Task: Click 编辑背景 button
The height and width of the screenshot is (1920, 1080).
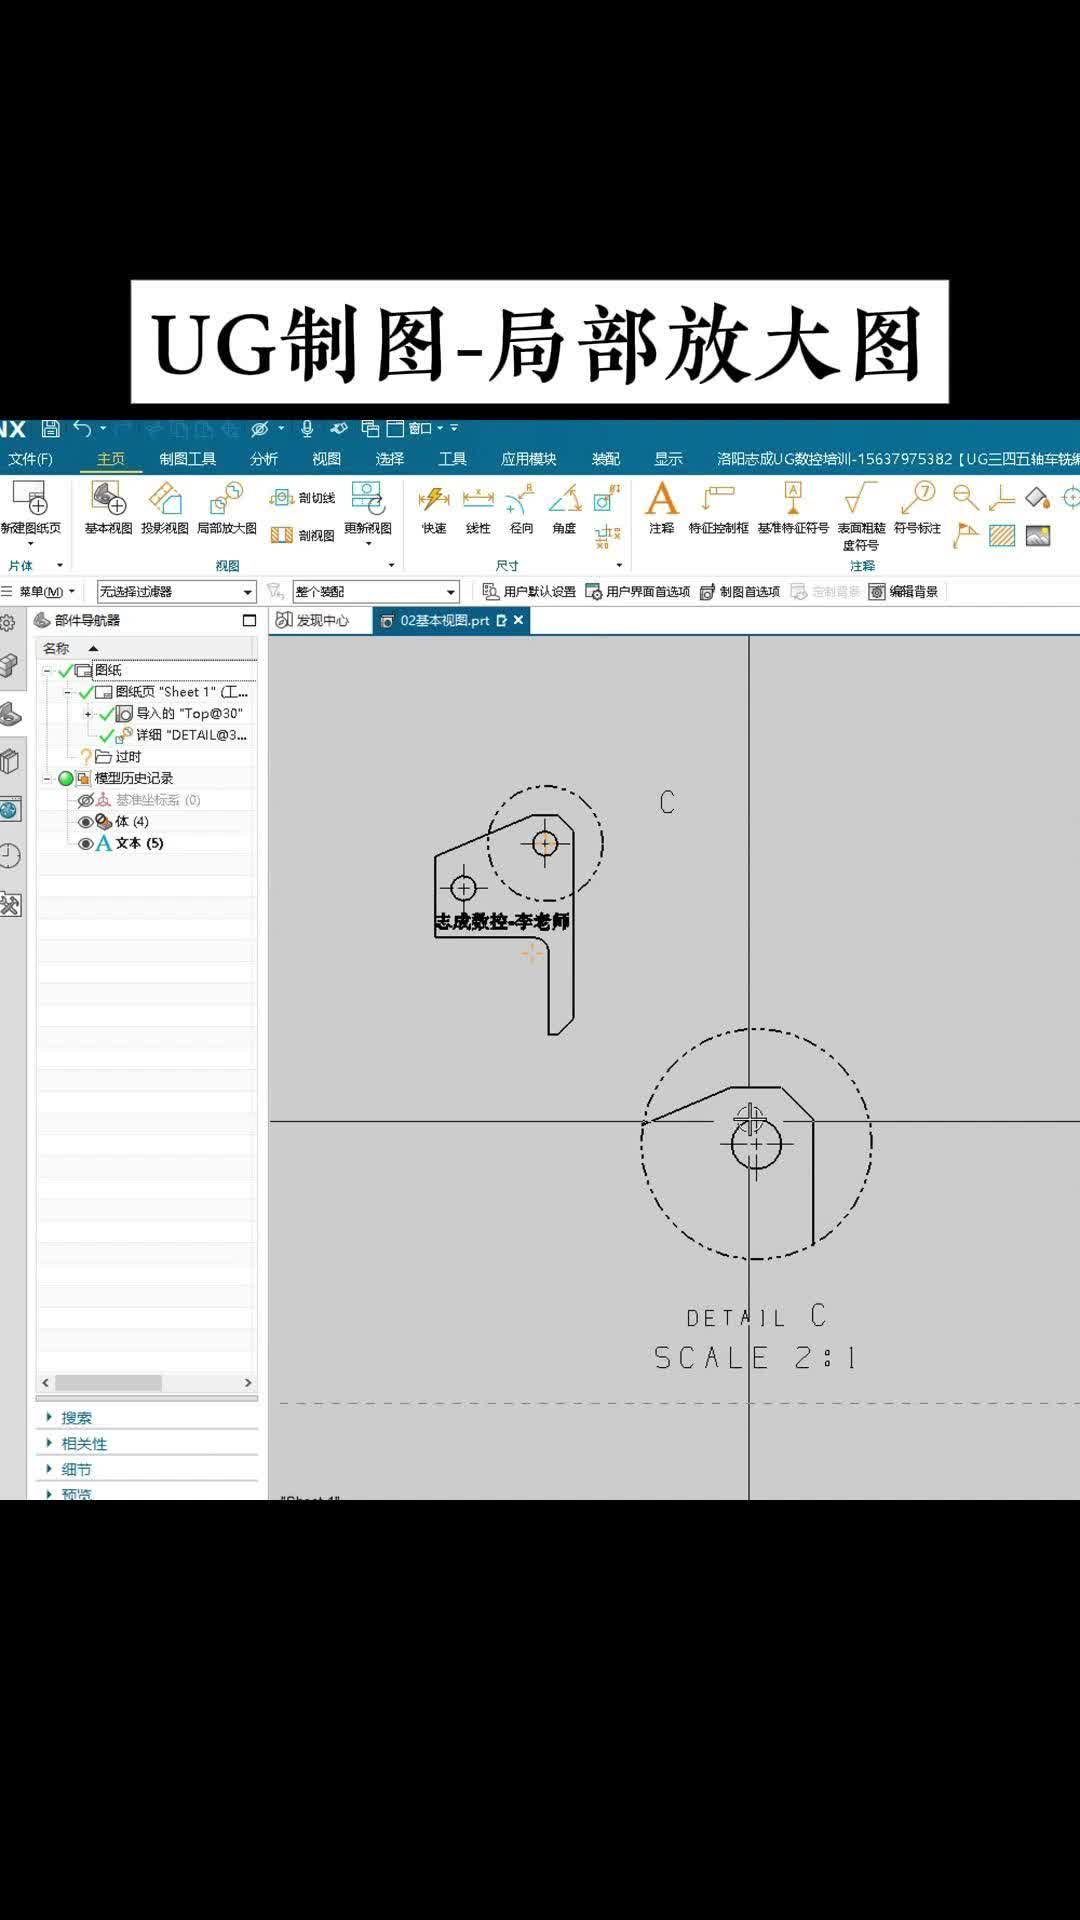Action: 904,592
